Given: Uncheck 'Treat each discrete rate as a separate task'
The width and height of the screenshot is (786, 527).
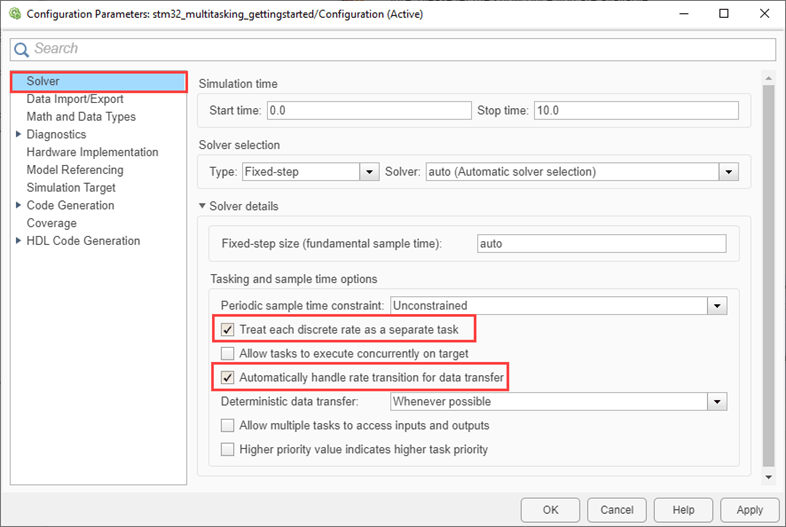Looking at the screenshot, I should coord(228,328).
